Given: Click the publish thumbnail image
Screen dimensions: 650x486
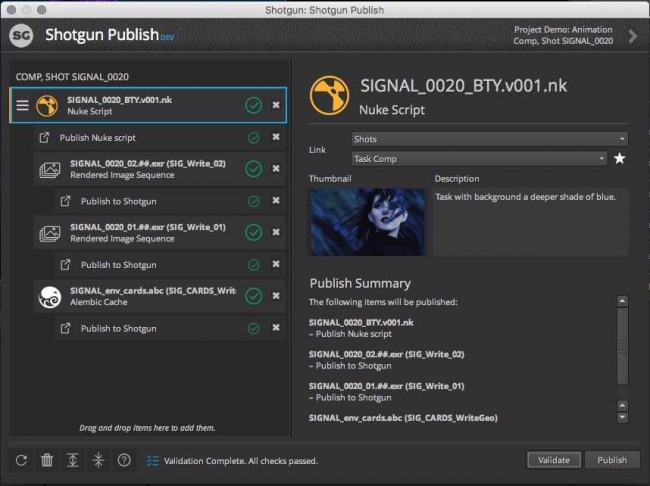Looking at the screenshot, I should coord(368,222).
